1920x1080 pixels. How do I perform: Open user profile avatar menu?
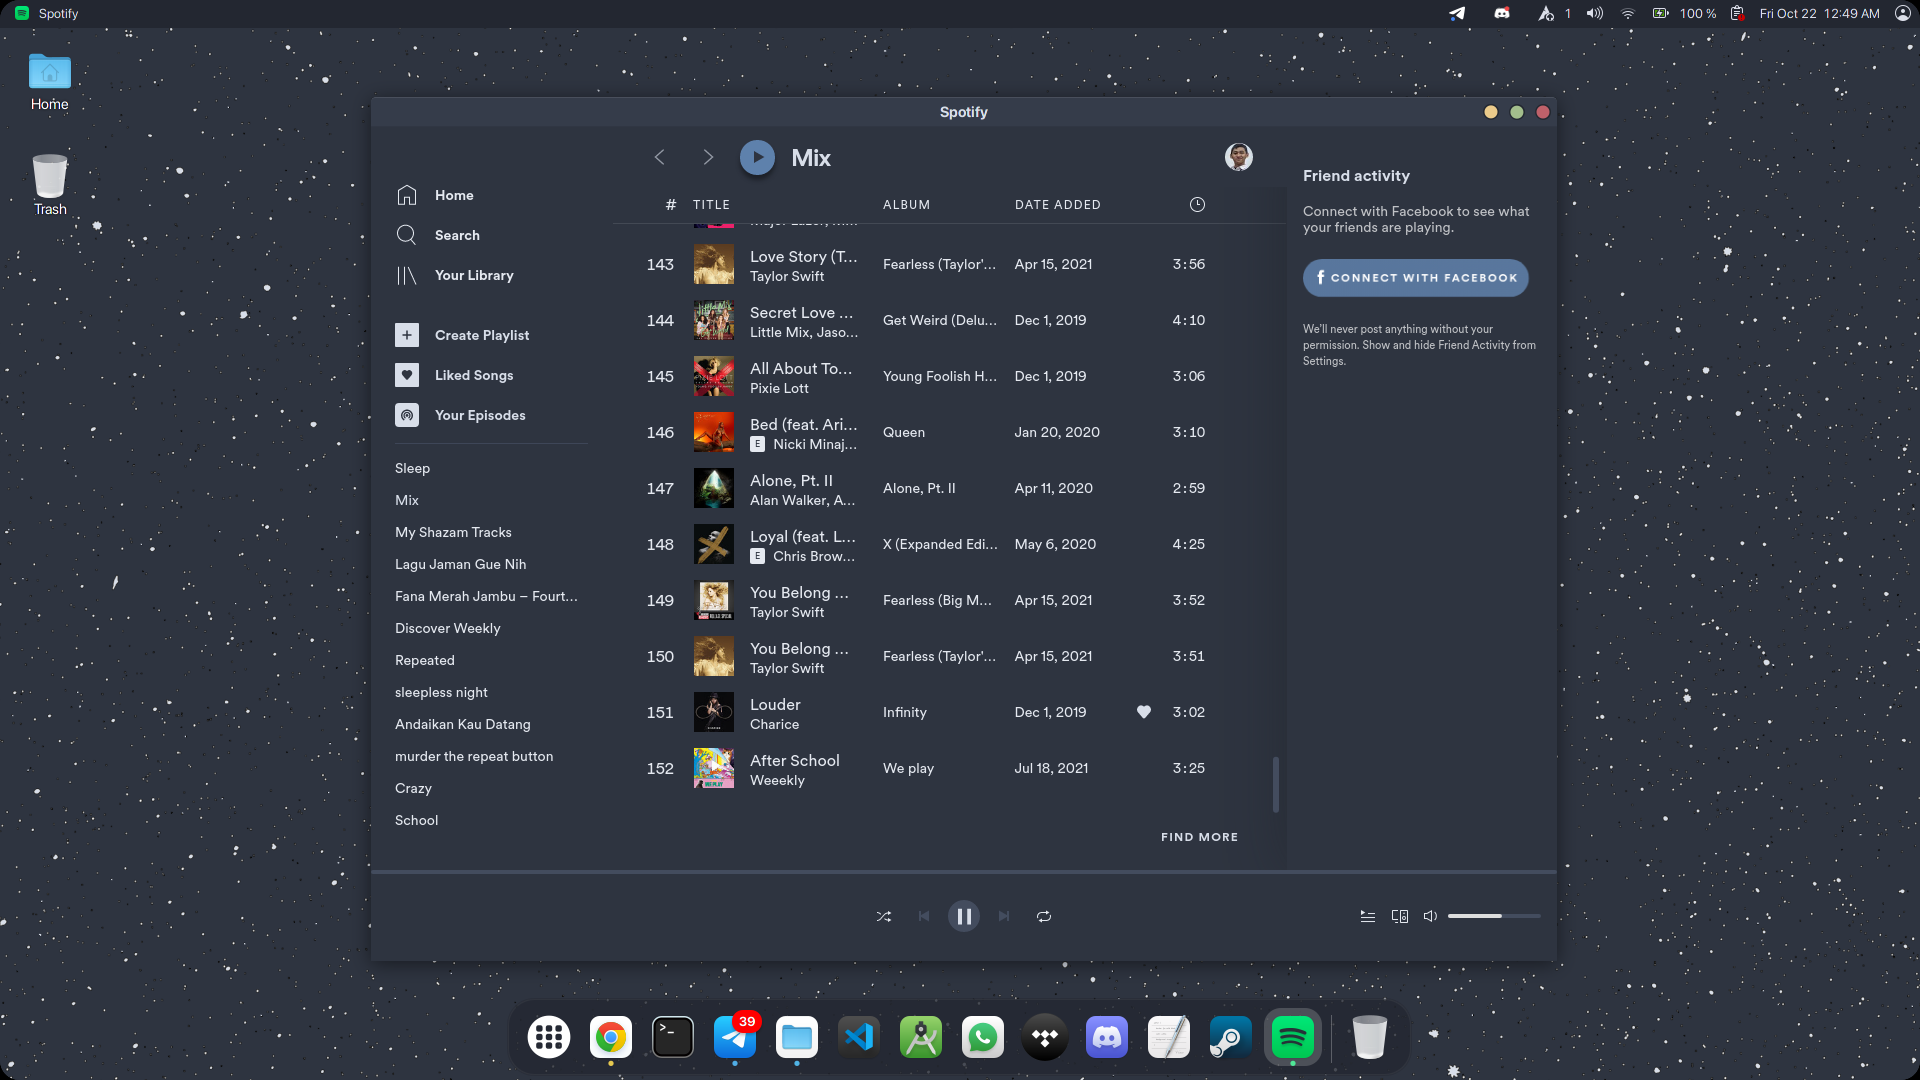pos(1238,157)
